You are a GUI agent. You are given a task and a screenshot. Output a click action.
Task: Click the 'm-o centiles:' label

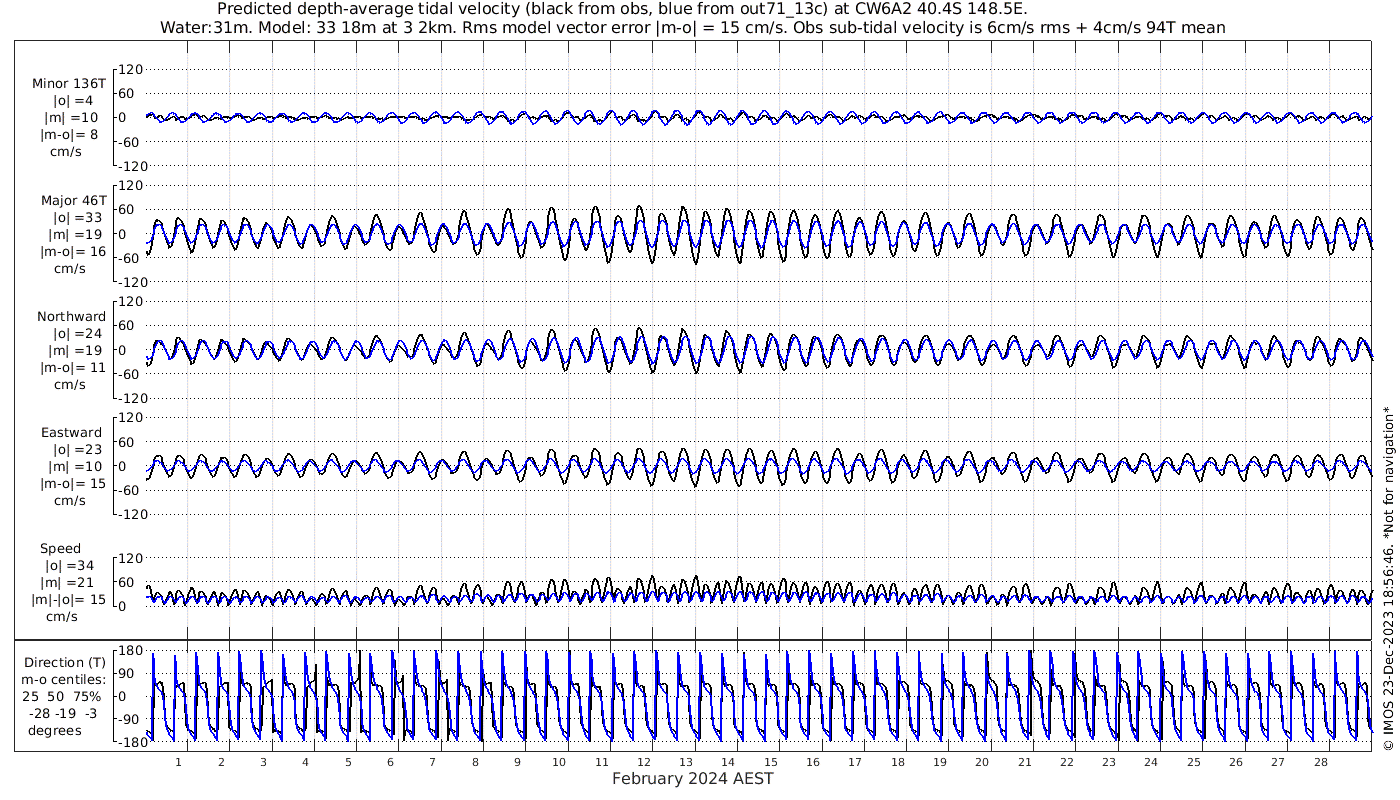click(x=64, y=679)
